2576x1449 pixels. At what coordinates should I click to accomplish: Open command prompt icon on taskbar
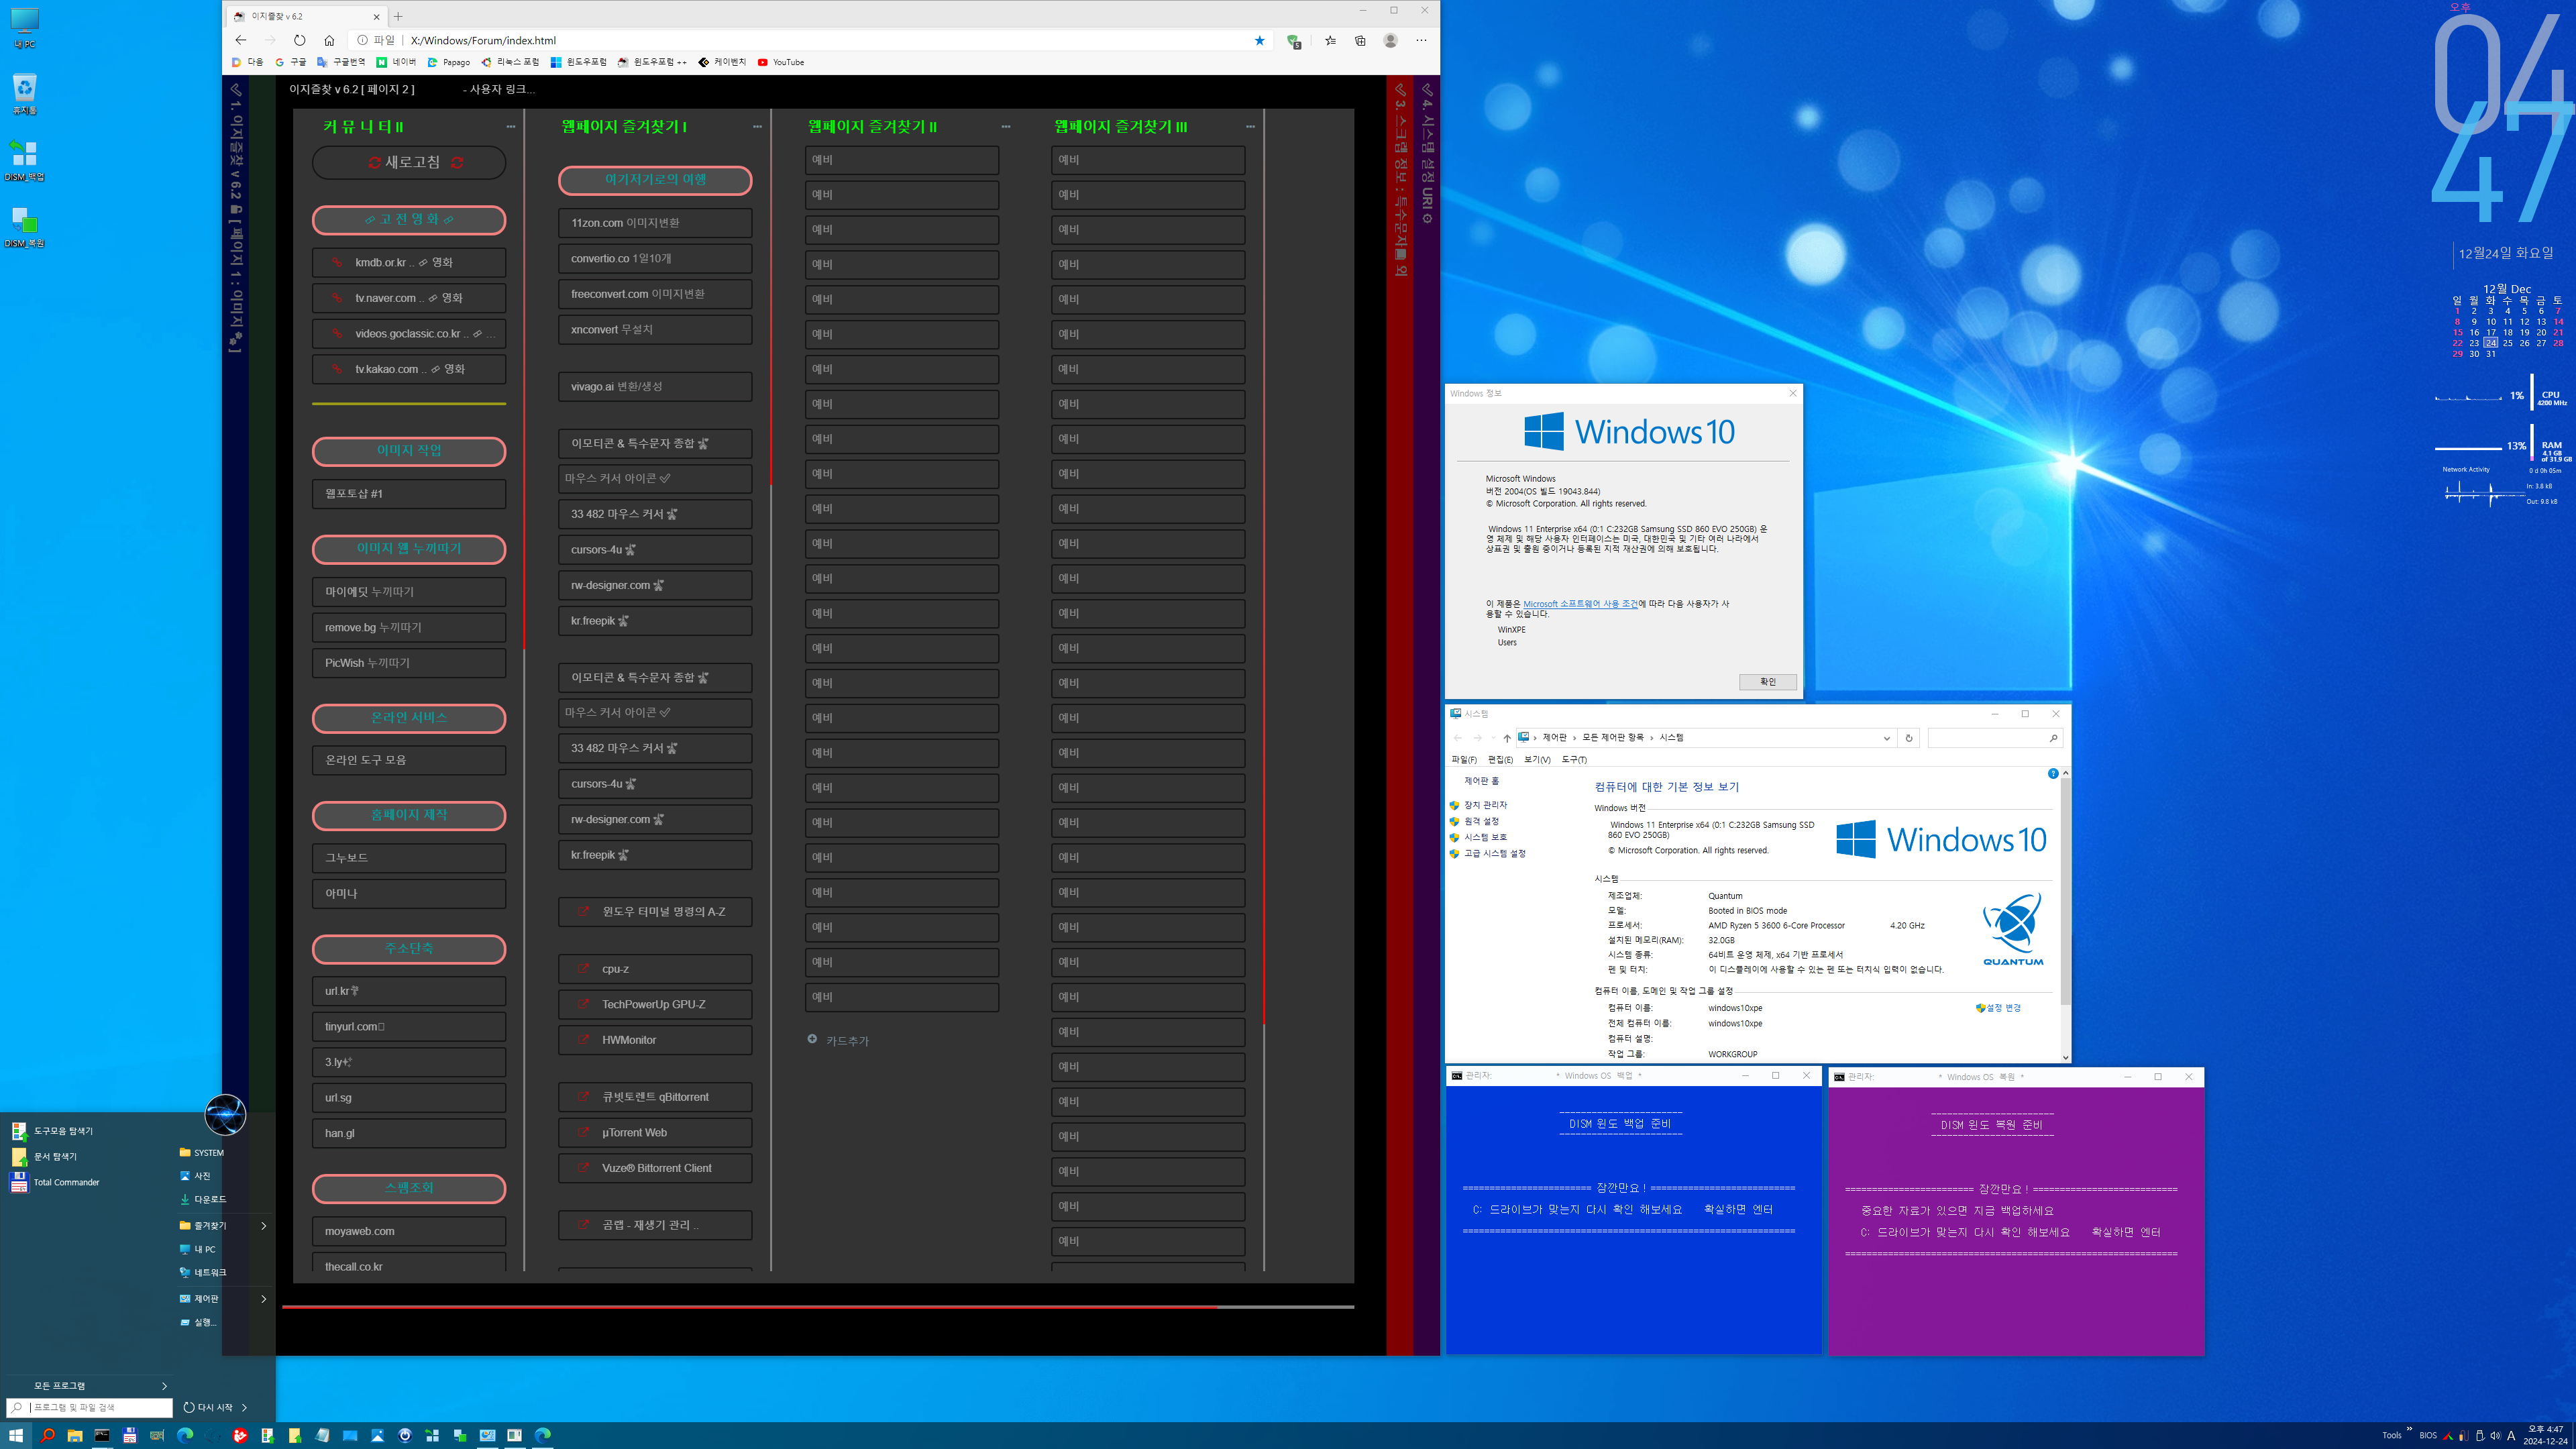point(102,1435)
